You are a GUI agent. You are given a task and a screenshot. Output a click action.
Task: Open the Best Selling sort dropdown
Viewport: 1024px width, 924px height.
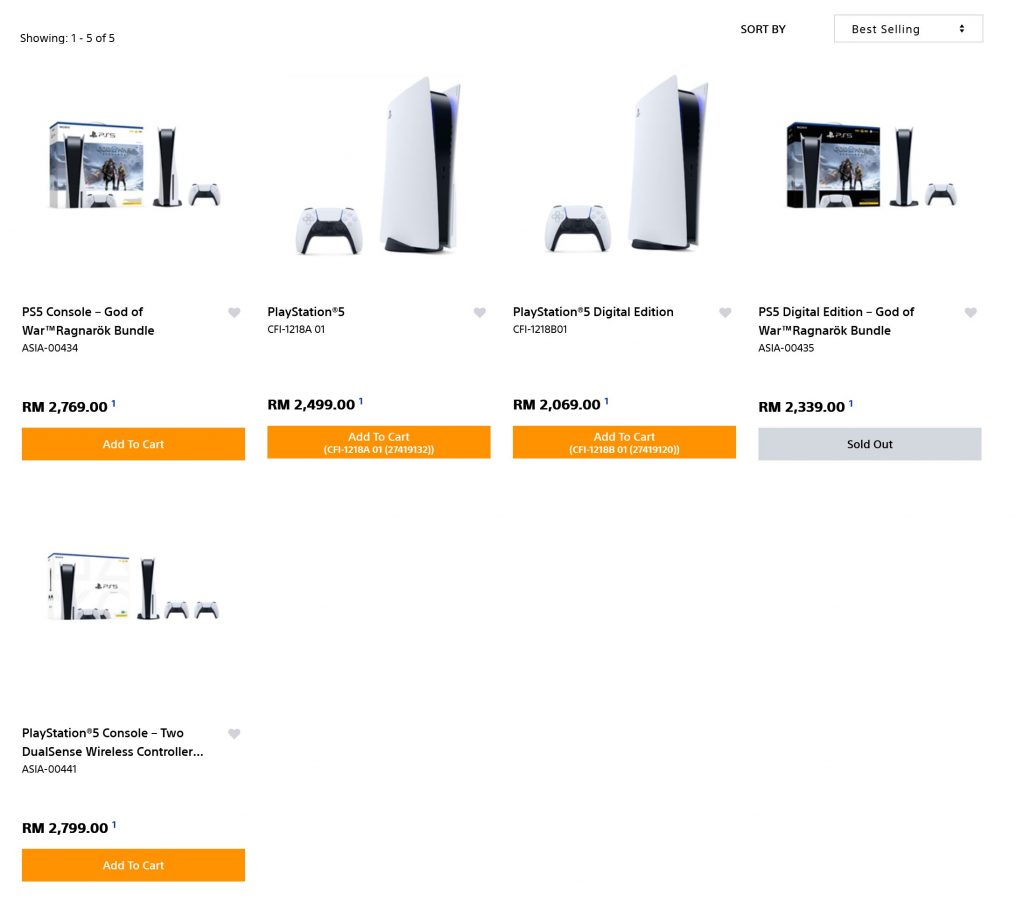908,29
